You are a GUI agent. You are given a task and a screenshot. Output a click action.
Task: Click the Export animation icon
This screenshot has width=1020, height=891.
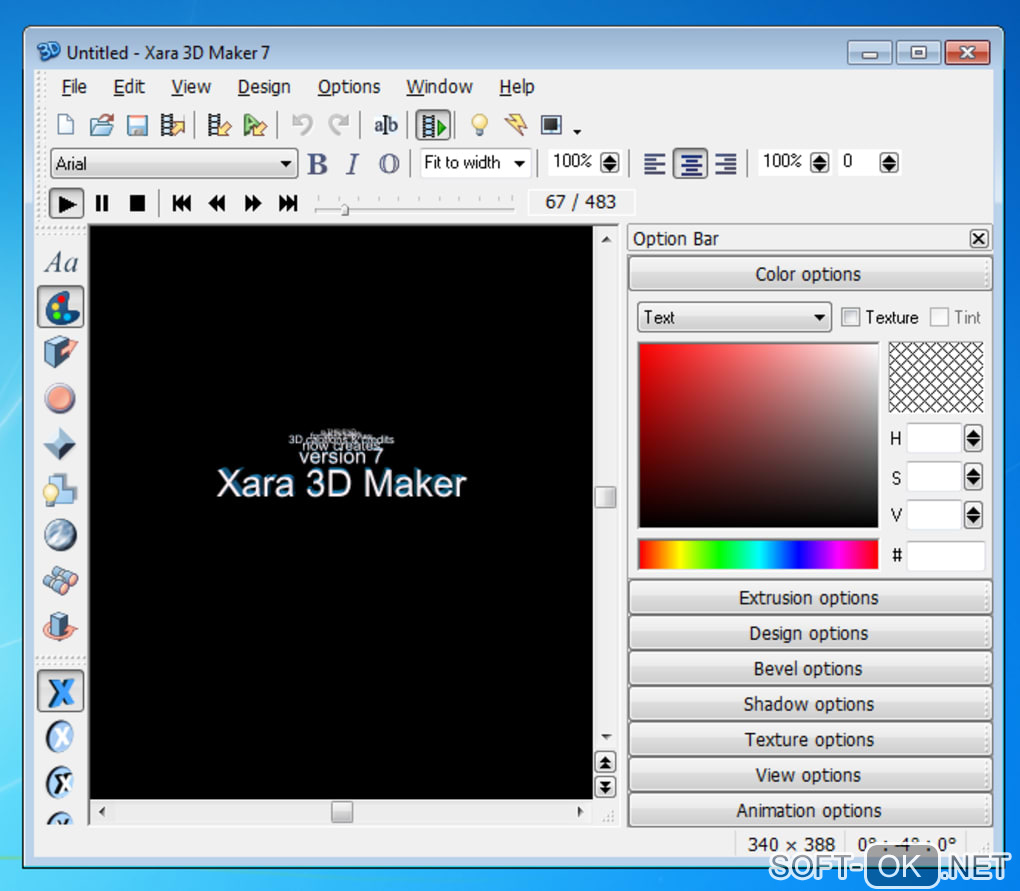[172, 124]
